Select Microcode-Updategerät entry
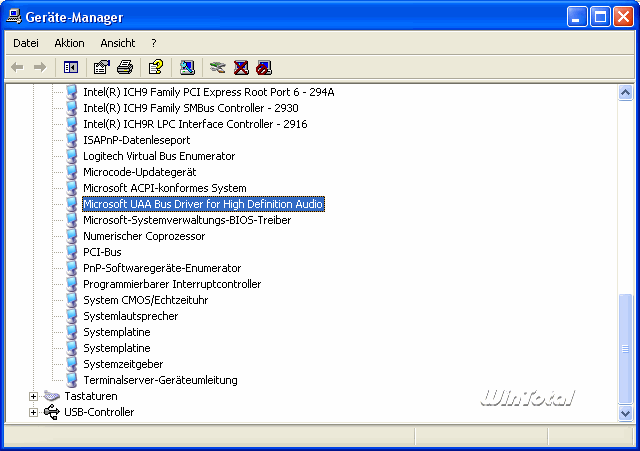This screenshot has width=640, height=451. pos(140,172)
